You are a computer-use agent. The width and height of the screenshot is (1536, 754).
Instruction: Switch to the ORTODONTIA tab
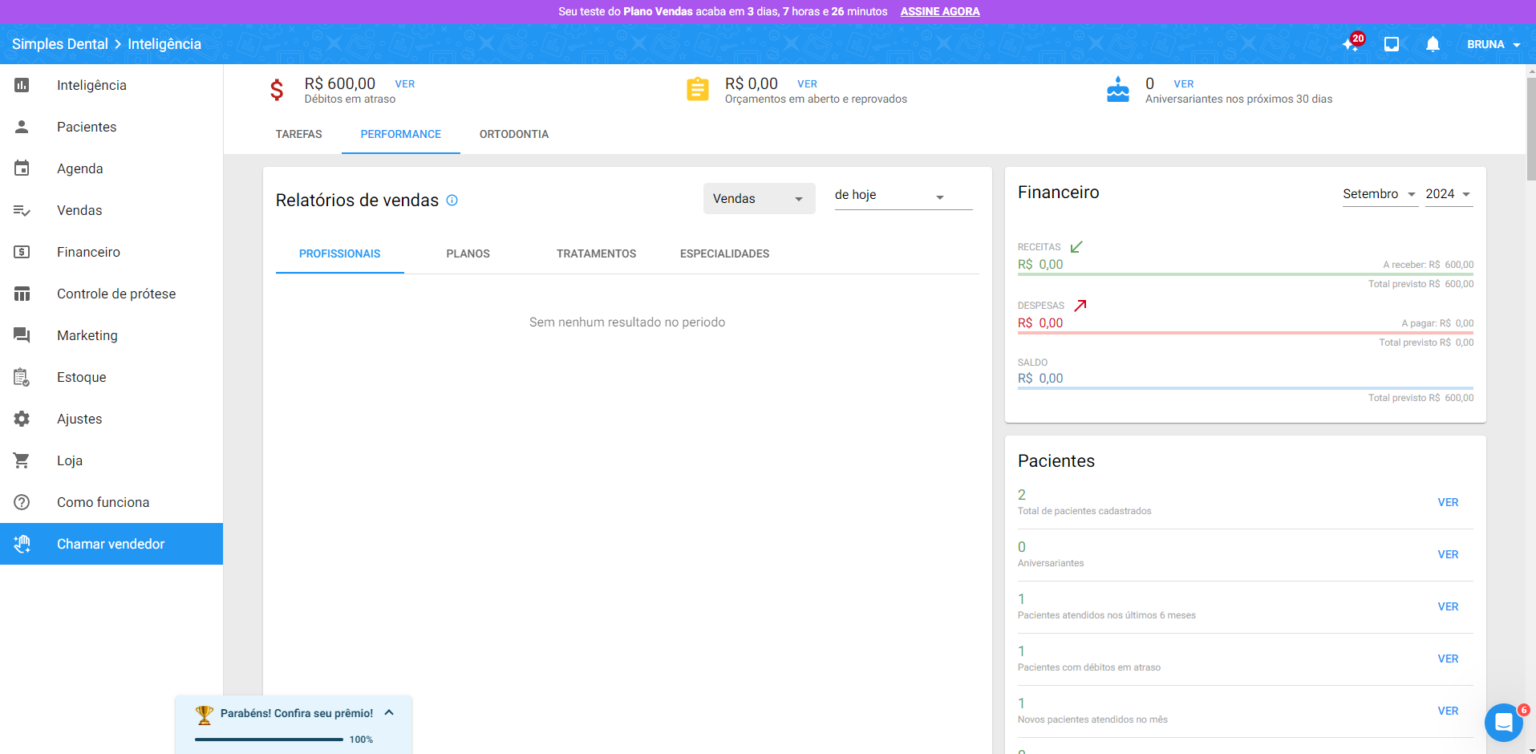click(x=514, y=133)
